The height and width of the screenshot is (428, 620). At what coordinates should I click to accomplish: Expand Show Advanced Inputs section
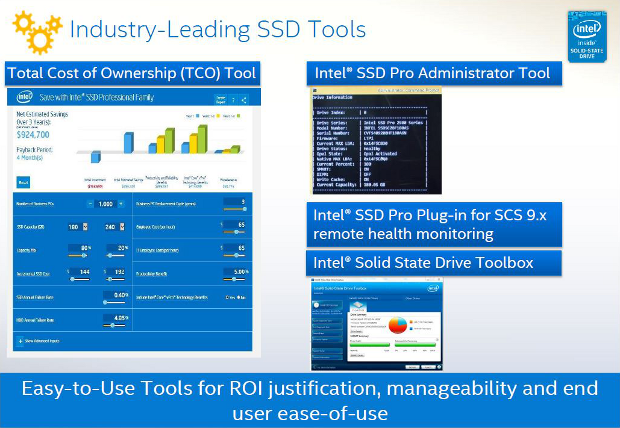tap(39, 341)
